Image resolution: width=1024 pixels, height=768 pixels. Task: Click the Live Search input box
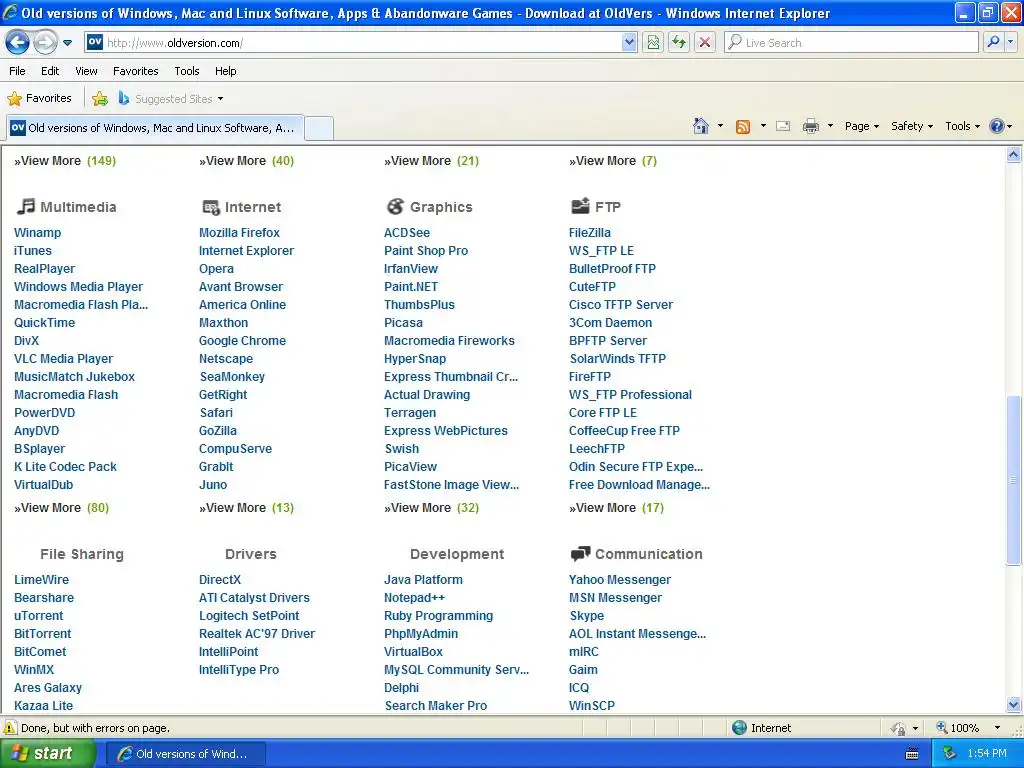tap(851, 42)
